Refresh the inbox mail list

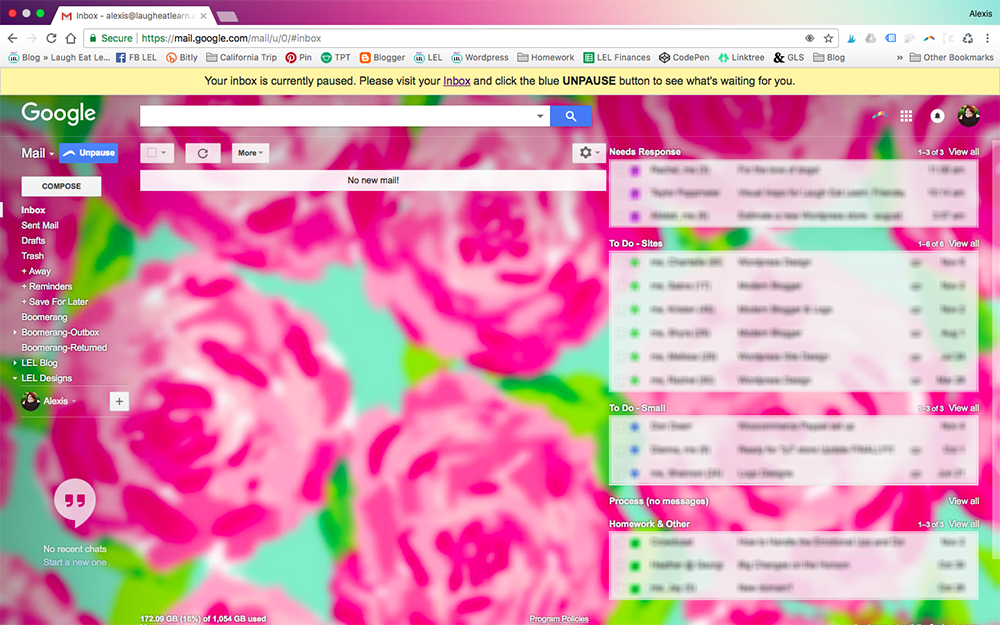(x=203, y=153)
